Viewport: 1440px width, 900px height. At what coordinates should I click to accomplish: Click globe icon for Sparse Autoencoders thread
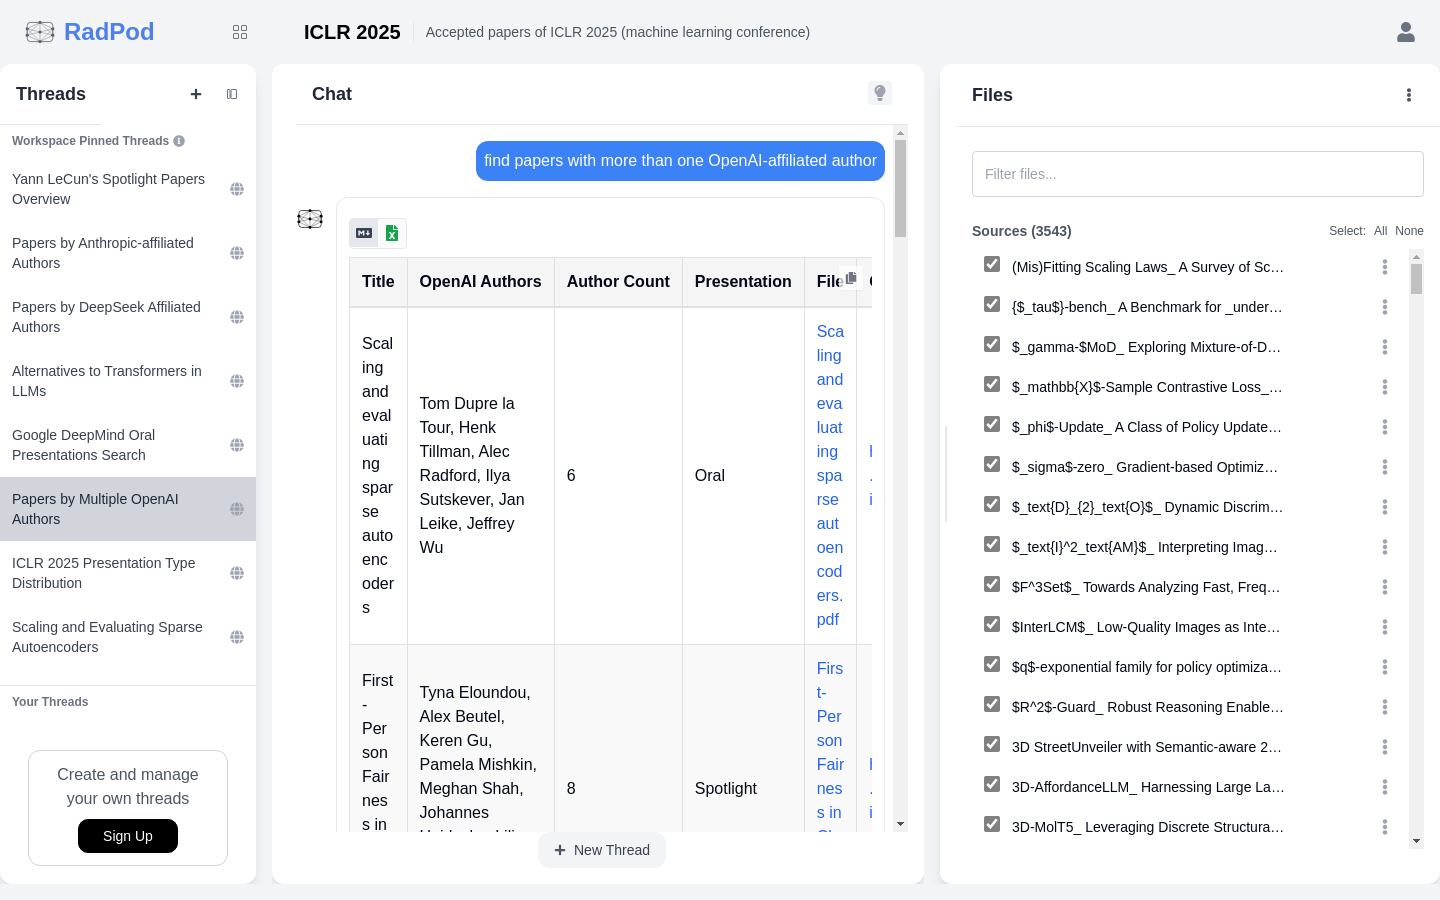pyautogui.click(x=237, y=637)
